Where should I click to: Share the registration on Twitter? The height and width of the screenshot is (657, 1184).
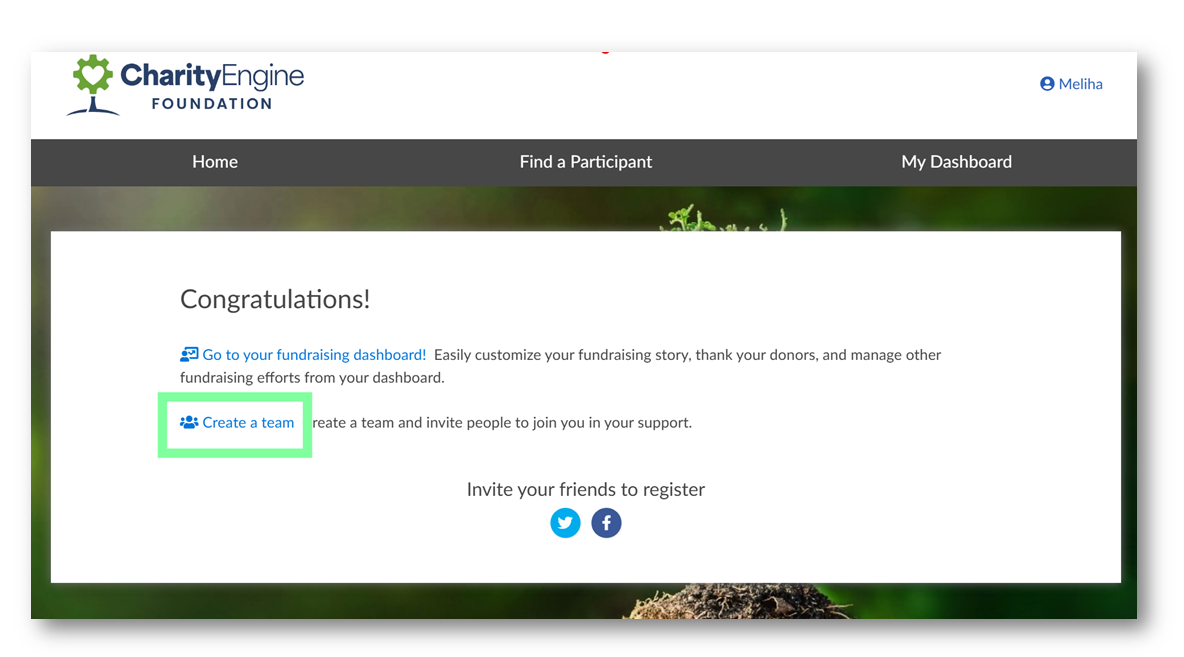click(565, 522)
